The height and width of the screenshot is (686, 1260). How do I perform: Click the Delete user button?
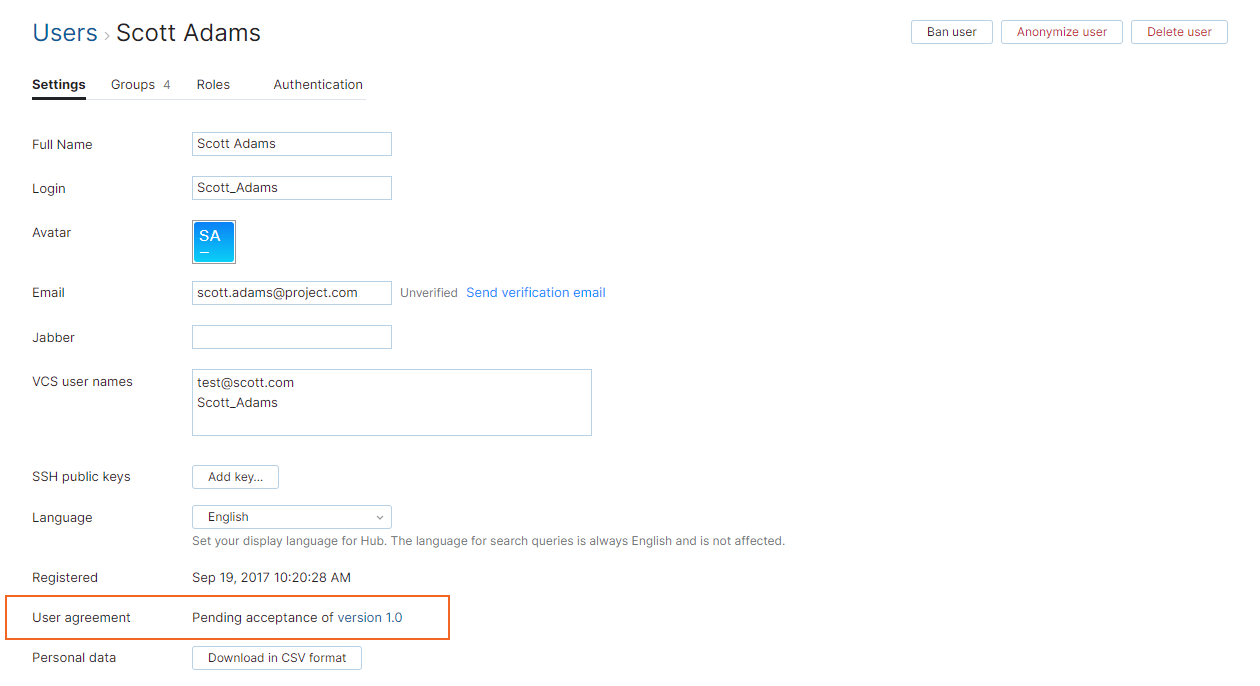[1178, 31]
